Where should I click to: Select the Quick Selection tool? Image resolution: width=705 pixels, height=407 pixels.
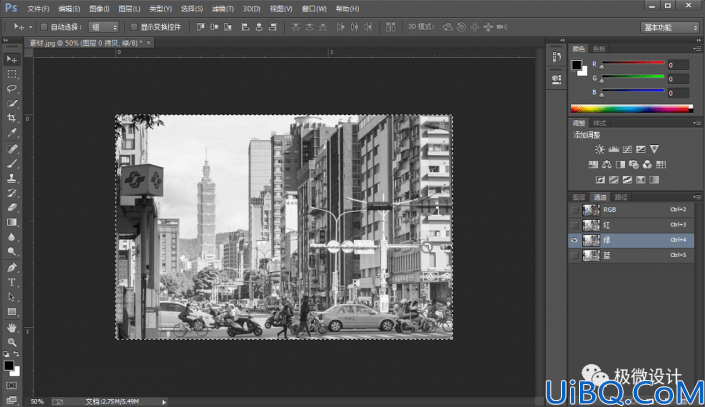coord(12,103)
